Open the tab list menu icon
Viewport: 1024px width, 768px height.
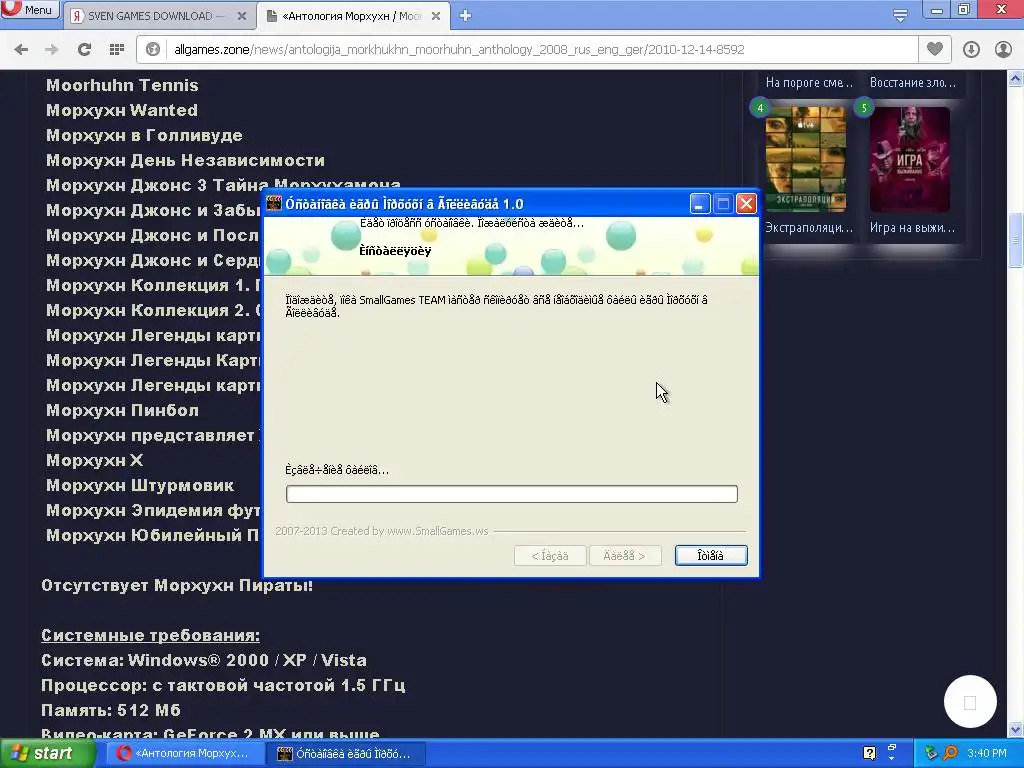click(900, 16)
